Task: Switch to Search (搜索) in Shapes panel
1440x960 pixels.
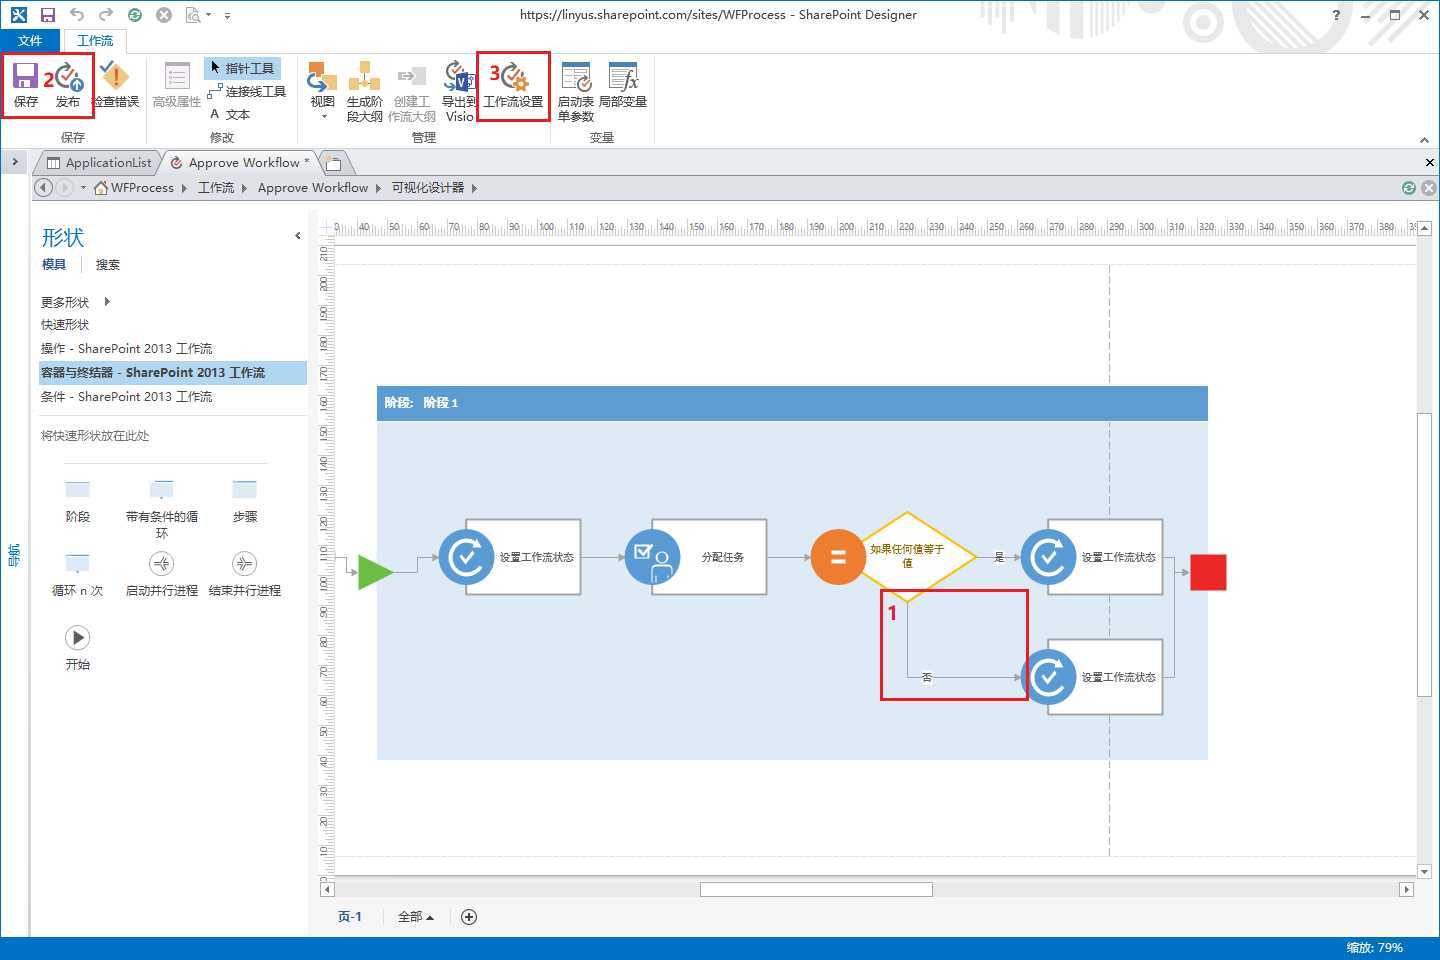Action: point(108,265)
